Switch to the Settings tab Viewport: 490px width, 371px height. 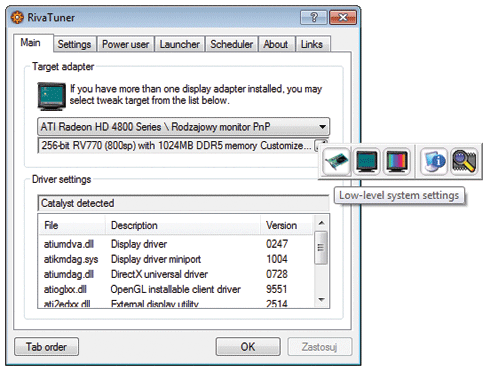[74, 44]
